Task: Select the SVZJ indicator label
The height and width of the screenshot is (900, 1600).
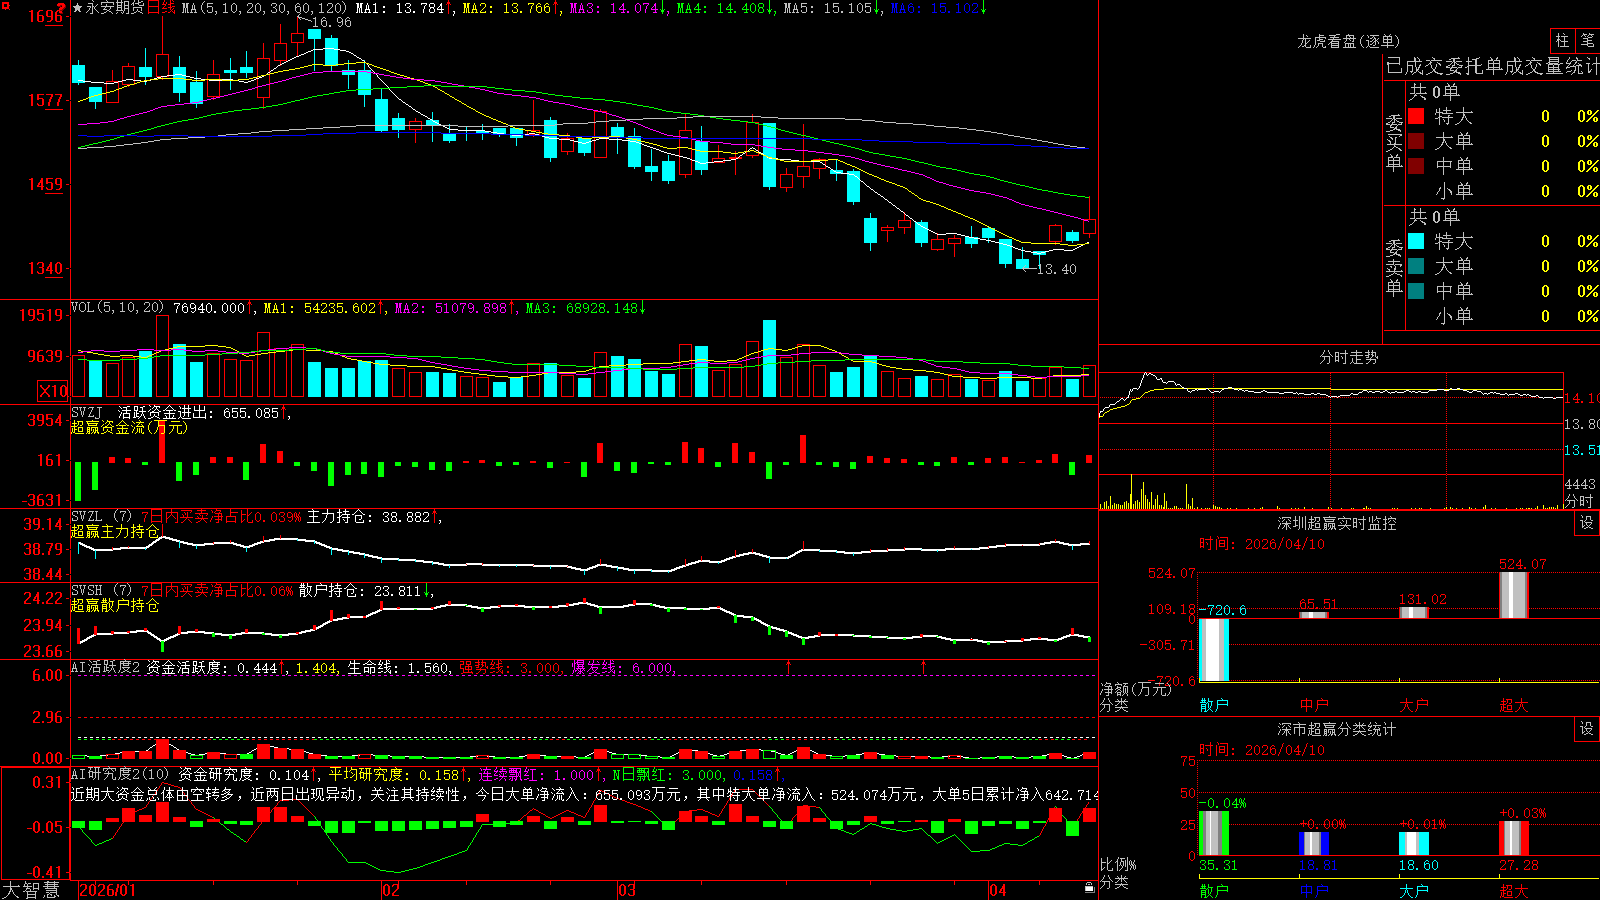Action: pyautogui.click(x=87, y=412)
